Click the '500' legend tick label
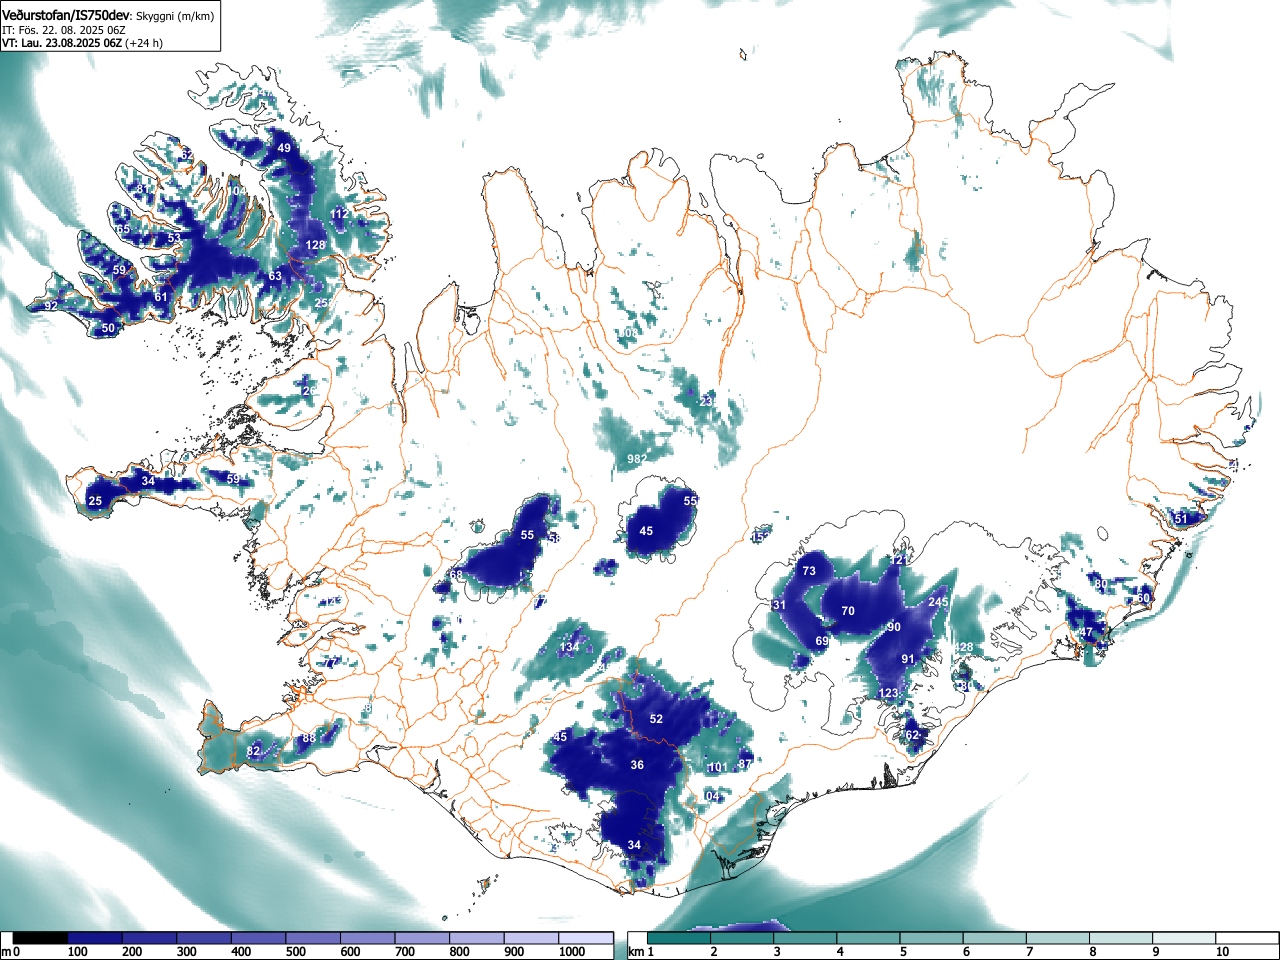 [x=296, y=952]
